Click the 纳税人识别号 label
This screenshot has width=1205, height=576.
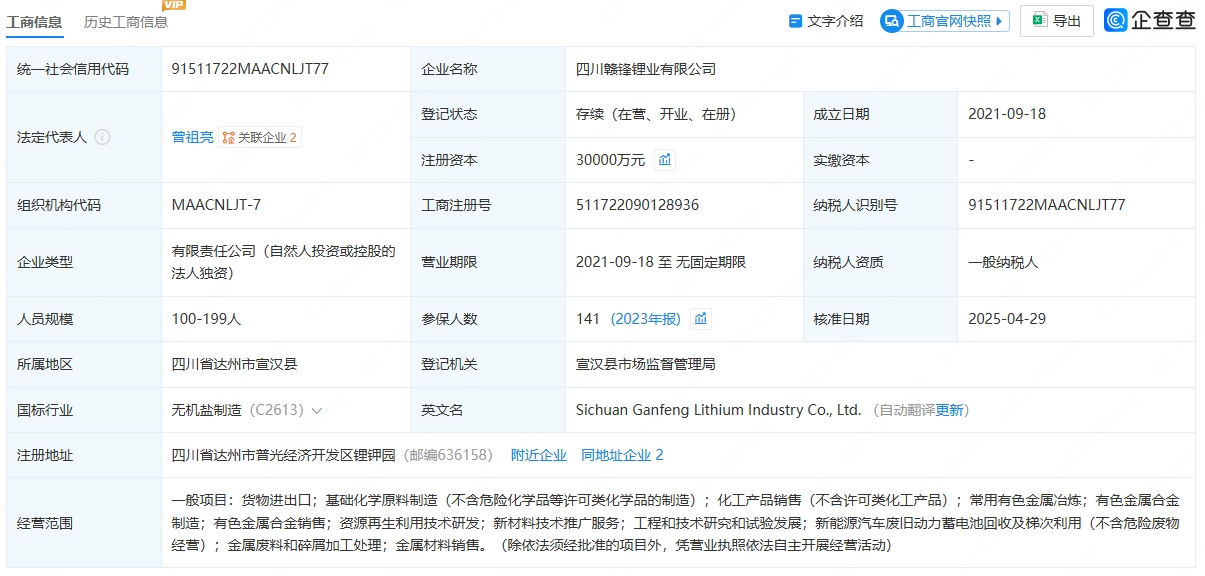coord(855,205)
